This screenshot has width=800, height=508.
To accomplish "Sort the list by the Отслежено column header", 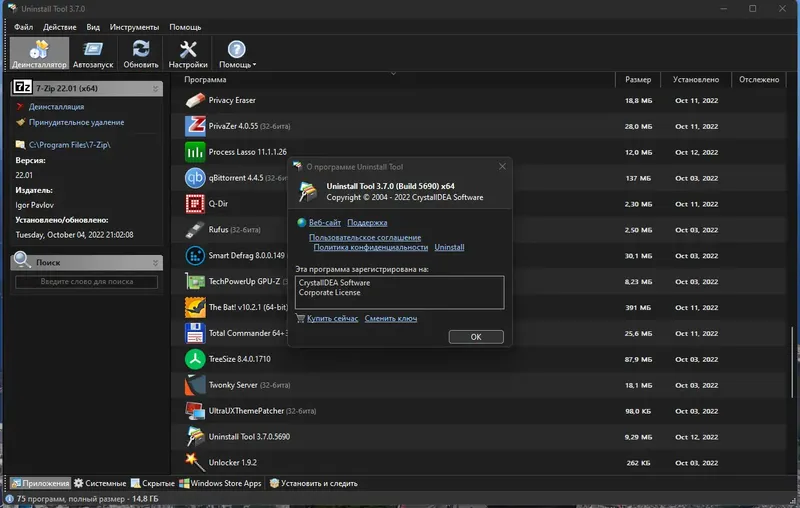I will pos(759,80).
